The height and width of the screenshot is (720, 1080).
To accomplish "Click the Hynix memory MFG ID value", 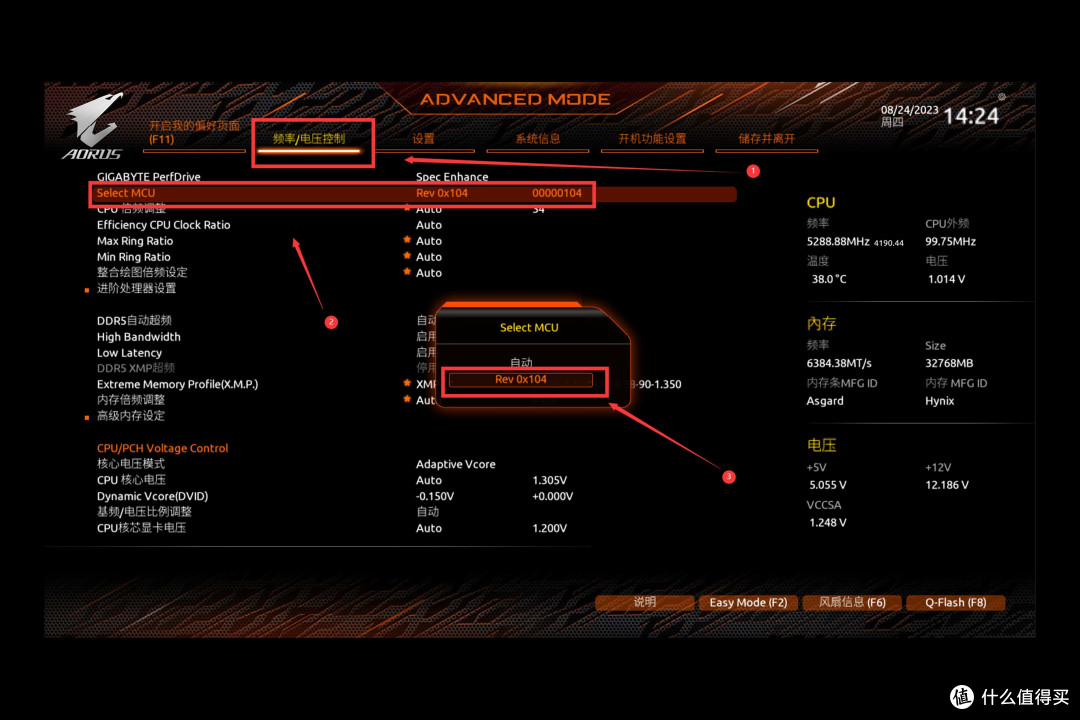I will click(x=939, y=401).
